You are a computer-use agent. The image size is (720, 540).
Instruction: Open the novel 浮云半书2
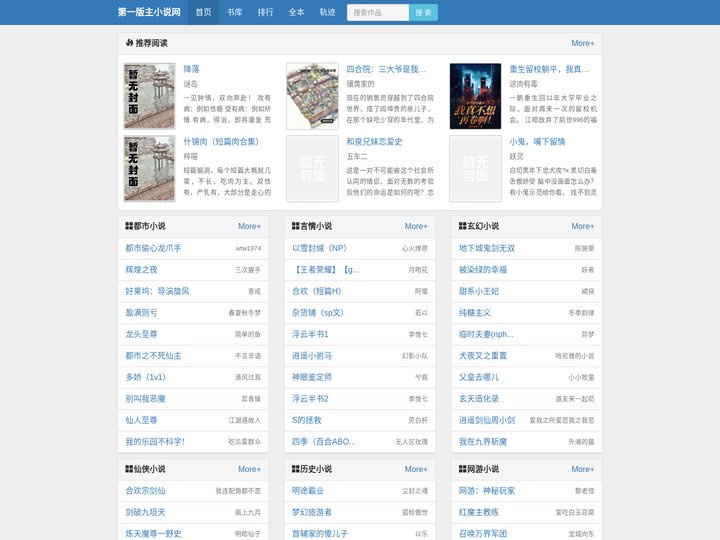(310, 399)
